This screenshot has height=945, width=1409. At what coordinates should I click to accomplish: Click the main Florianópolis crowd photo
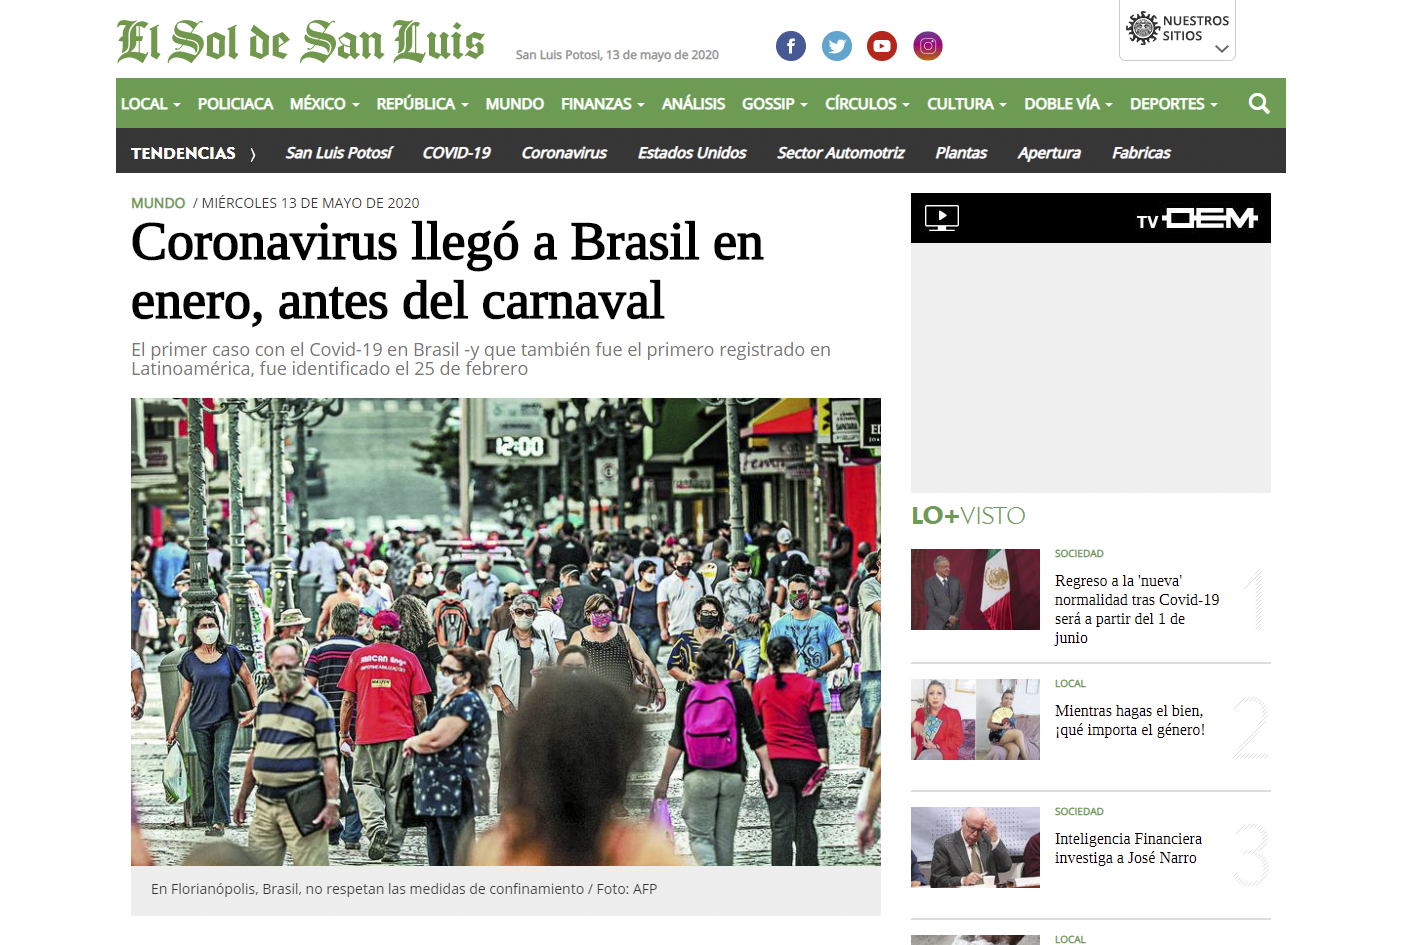(x=506, y=632)
